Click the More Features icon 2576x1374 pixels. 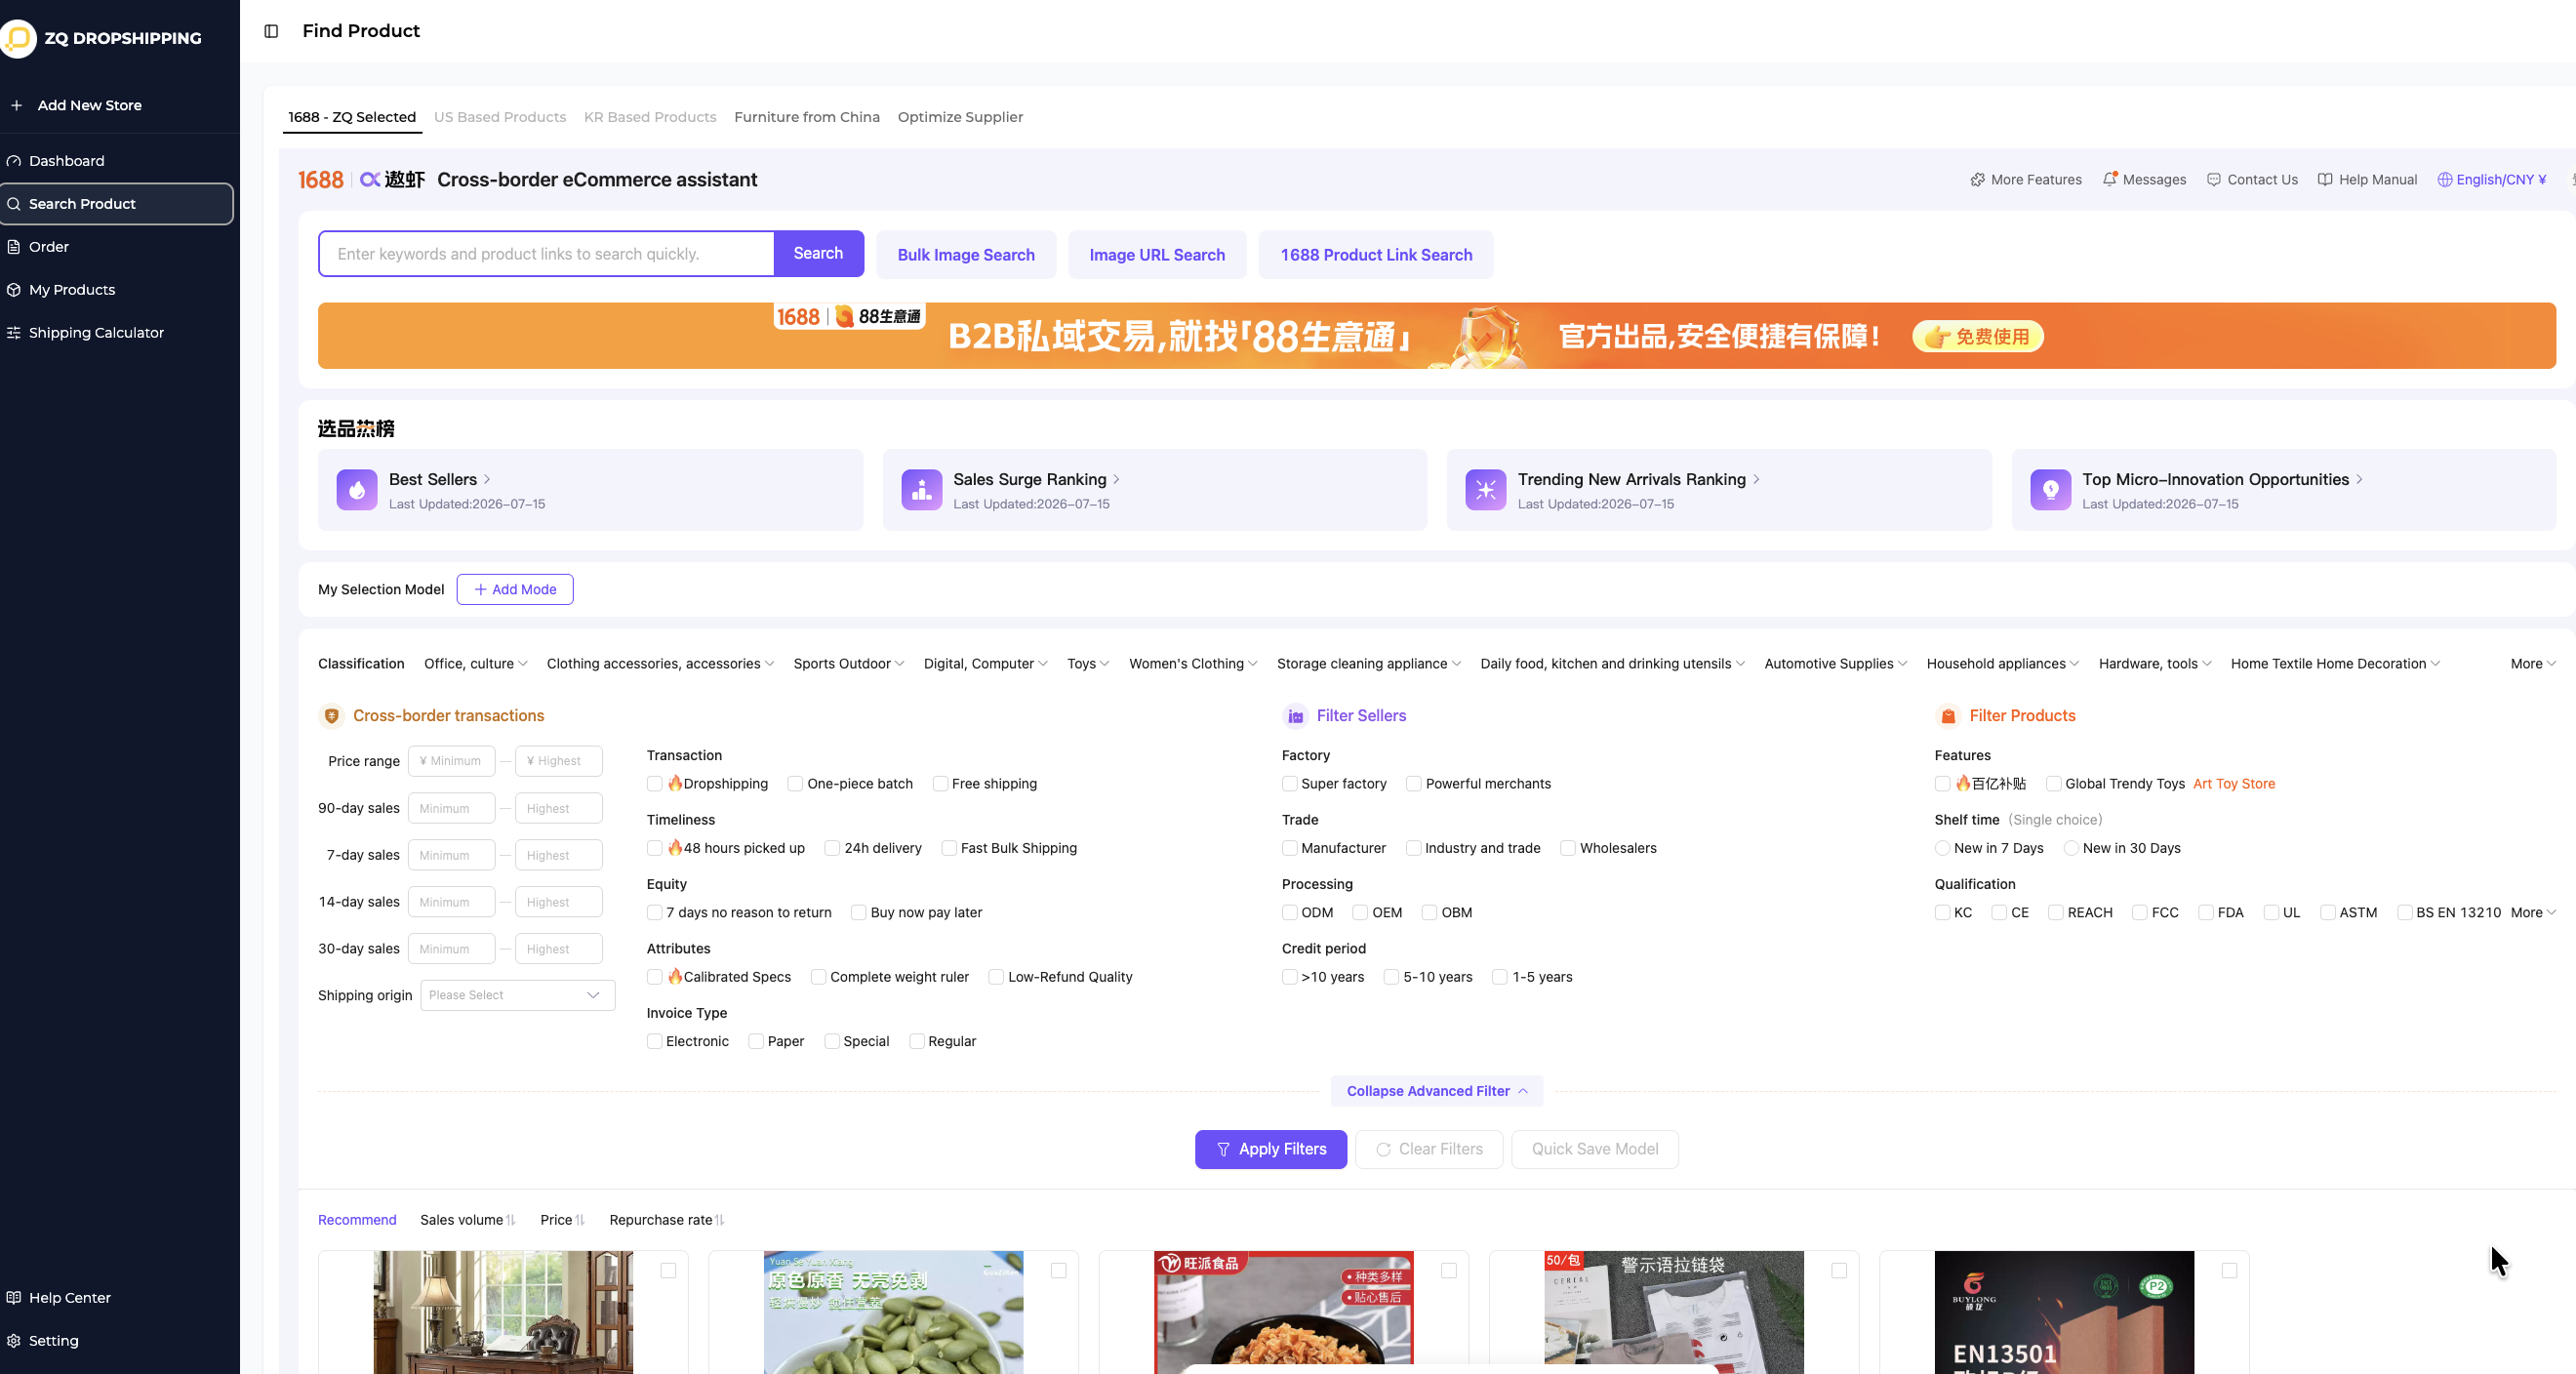(x=1977, y=180)
